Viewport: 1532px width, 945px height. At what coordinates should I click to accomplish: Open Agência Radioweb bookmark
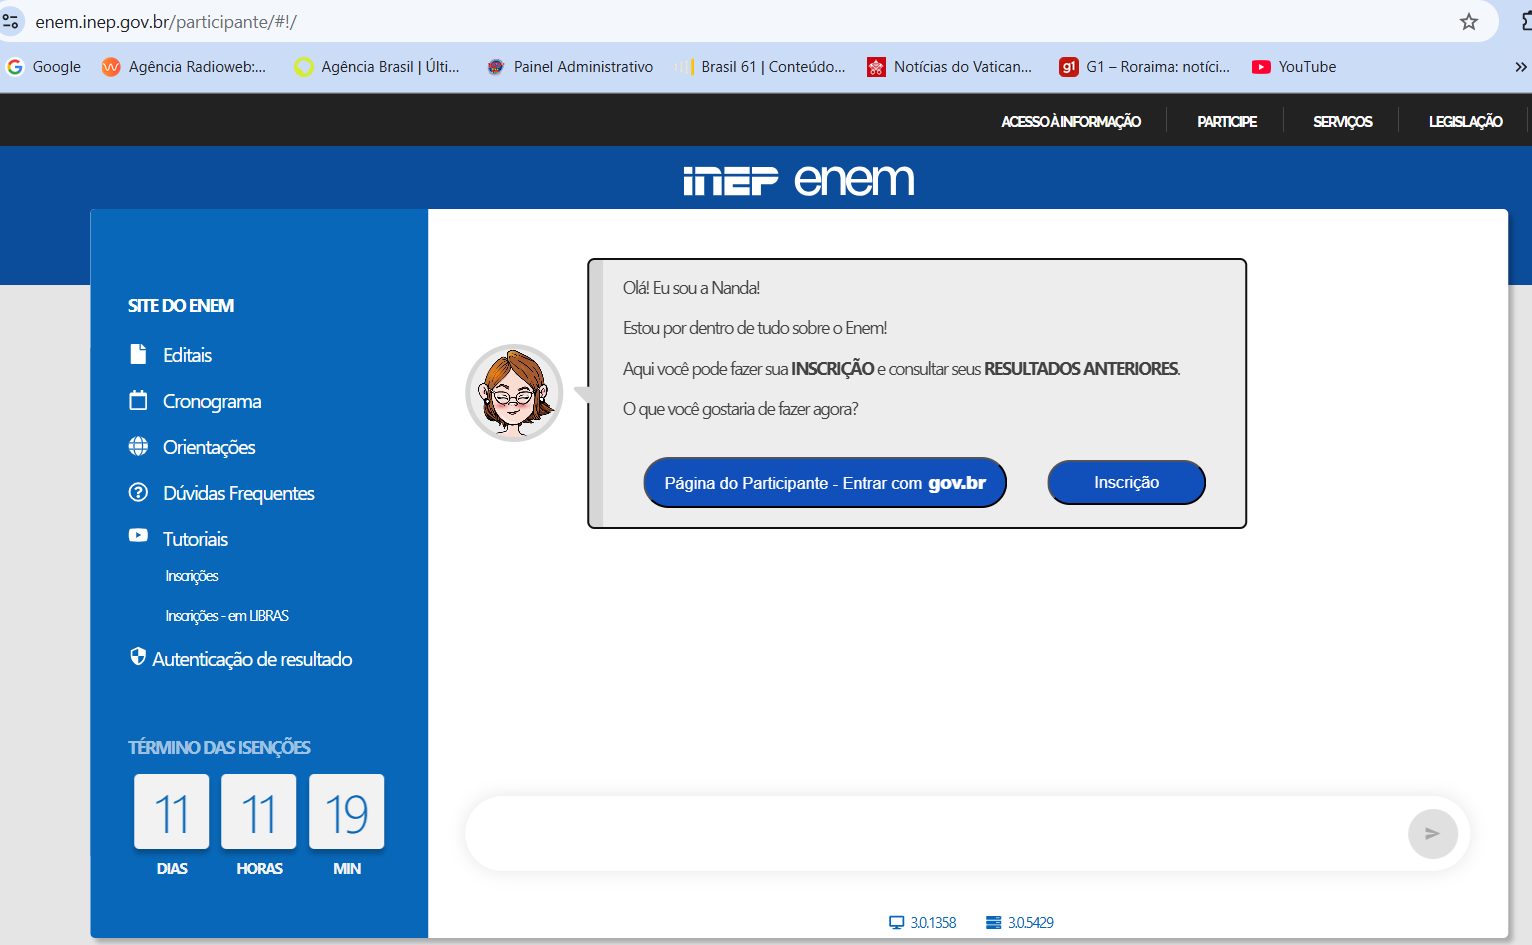[x=184, y=67]
